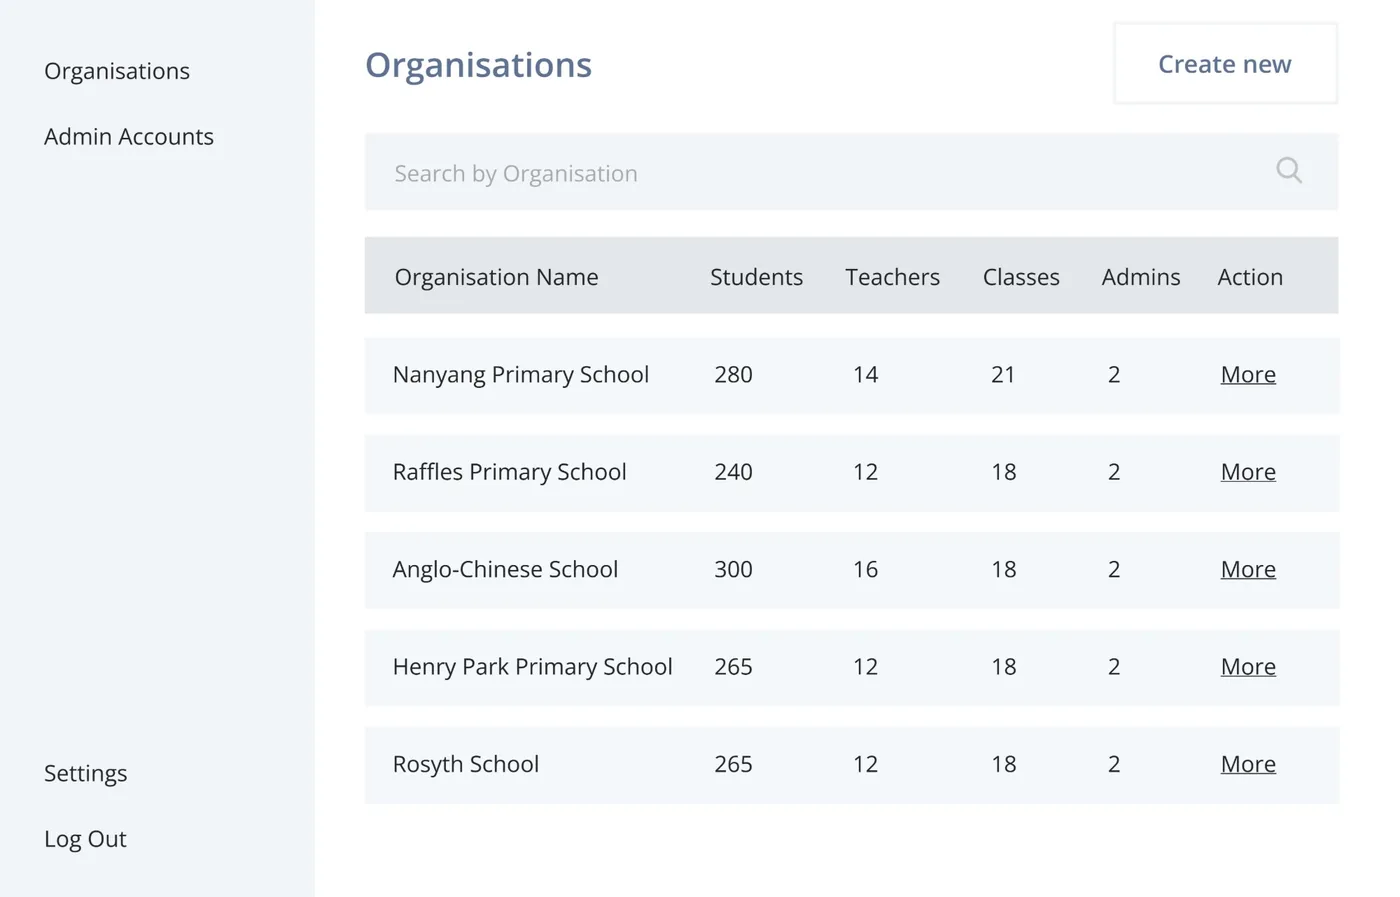Click the Action column header
Viewport: 1400px width, 897px height.
click(1250, 277)
